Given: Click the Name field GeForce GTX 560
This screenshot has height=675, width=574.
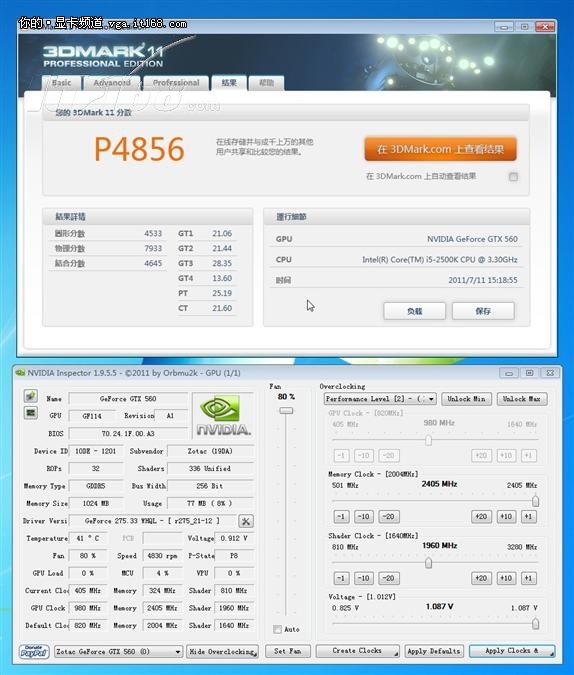Looking at the screenshot, I should coord(128,399).
